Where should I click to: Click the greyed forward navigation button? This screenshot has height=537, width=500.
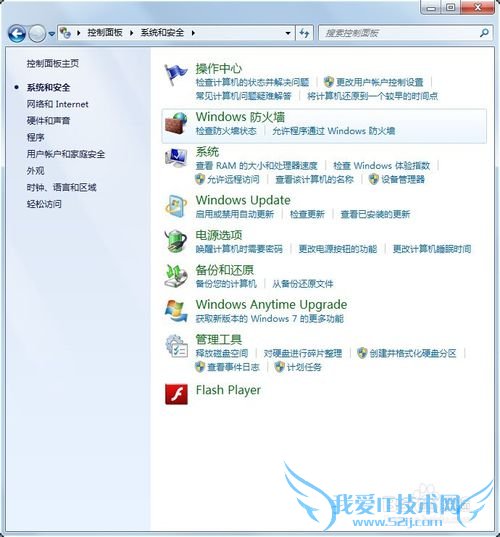pyautogui.click(x=37, y=34)
